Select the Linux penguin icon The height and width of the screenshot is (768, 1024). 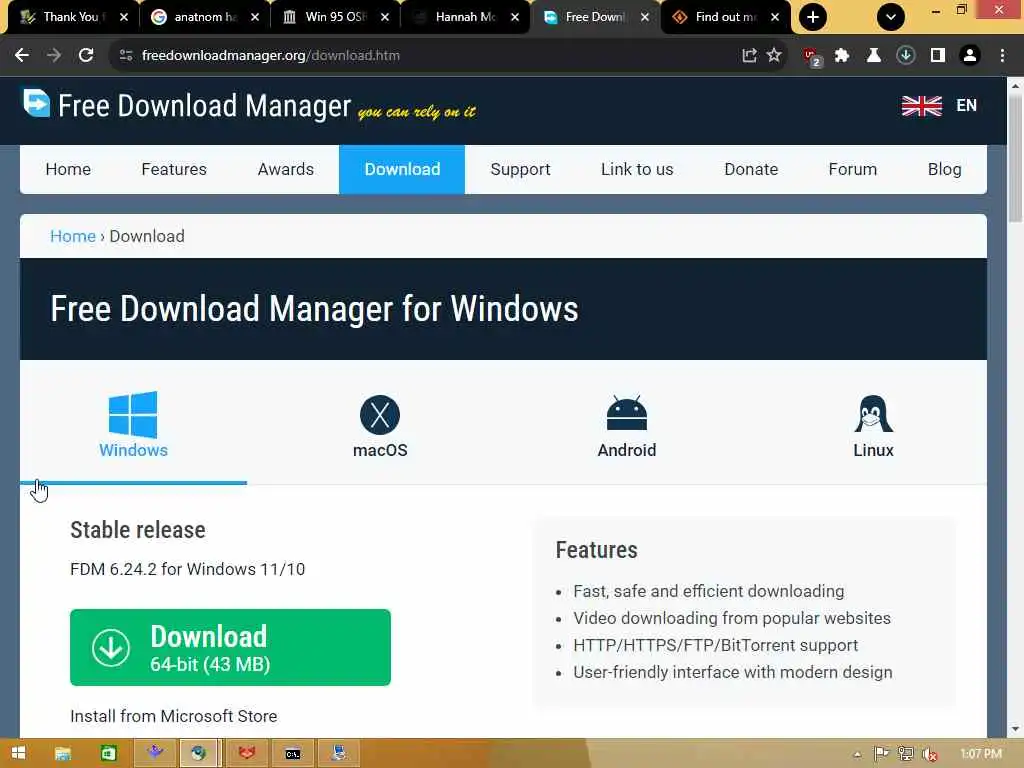[873, 414]
